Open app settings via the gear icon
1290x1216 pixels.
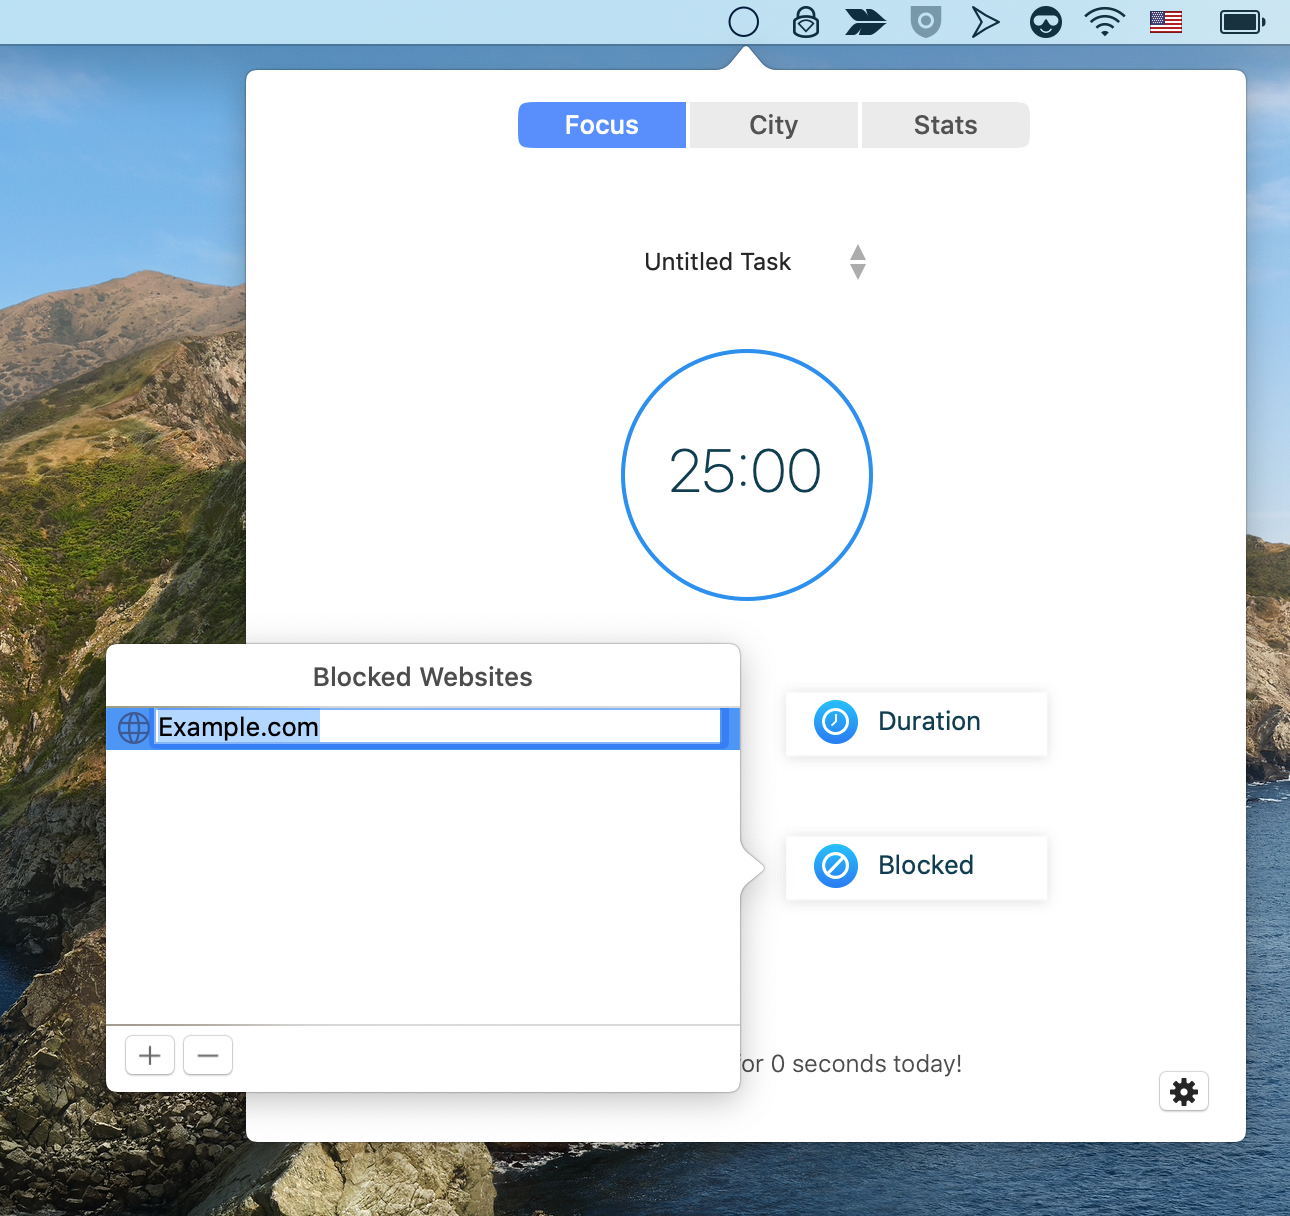pyautogui.click(x=1184, y=1091)
